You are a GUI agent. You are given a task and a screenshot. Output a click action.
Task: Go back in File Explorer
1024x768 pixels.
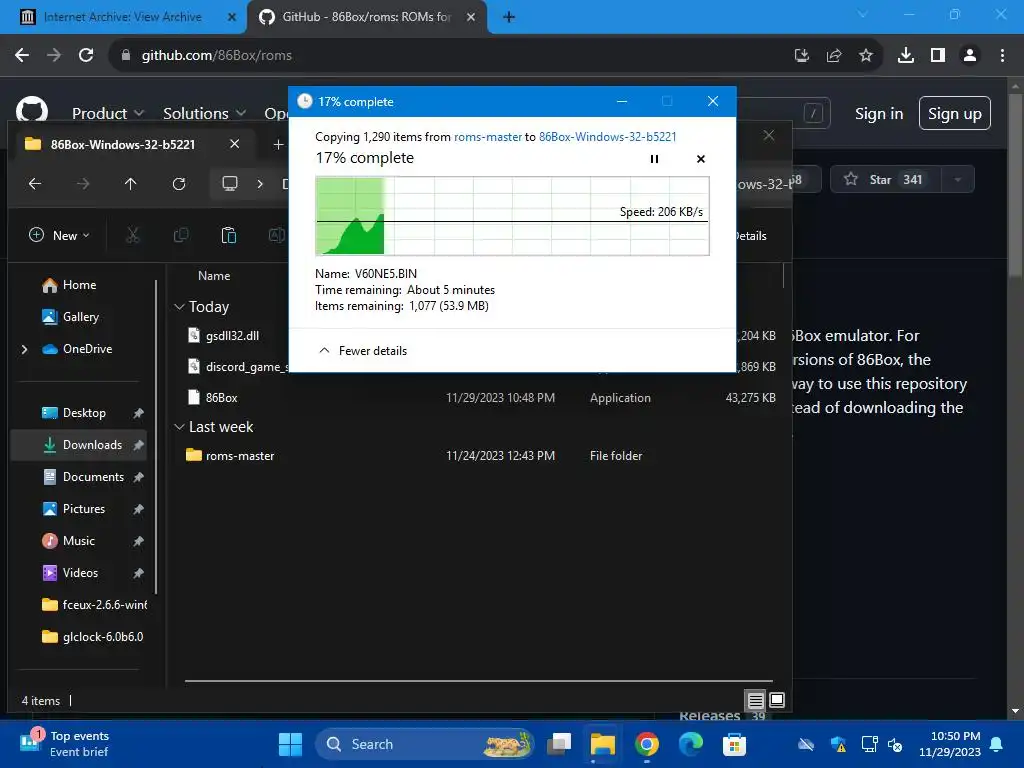pos(35,184)
